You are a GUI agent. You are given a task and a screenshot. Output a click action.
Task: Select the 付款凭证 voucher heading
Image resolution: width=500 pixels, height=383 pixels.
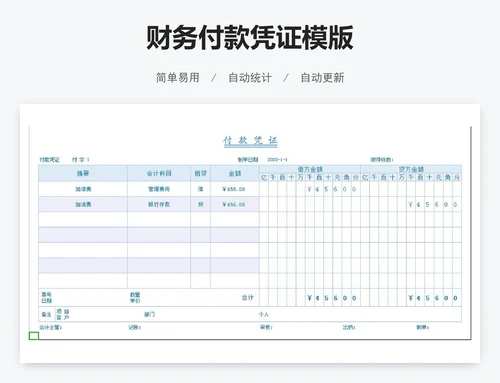[250, 140]
